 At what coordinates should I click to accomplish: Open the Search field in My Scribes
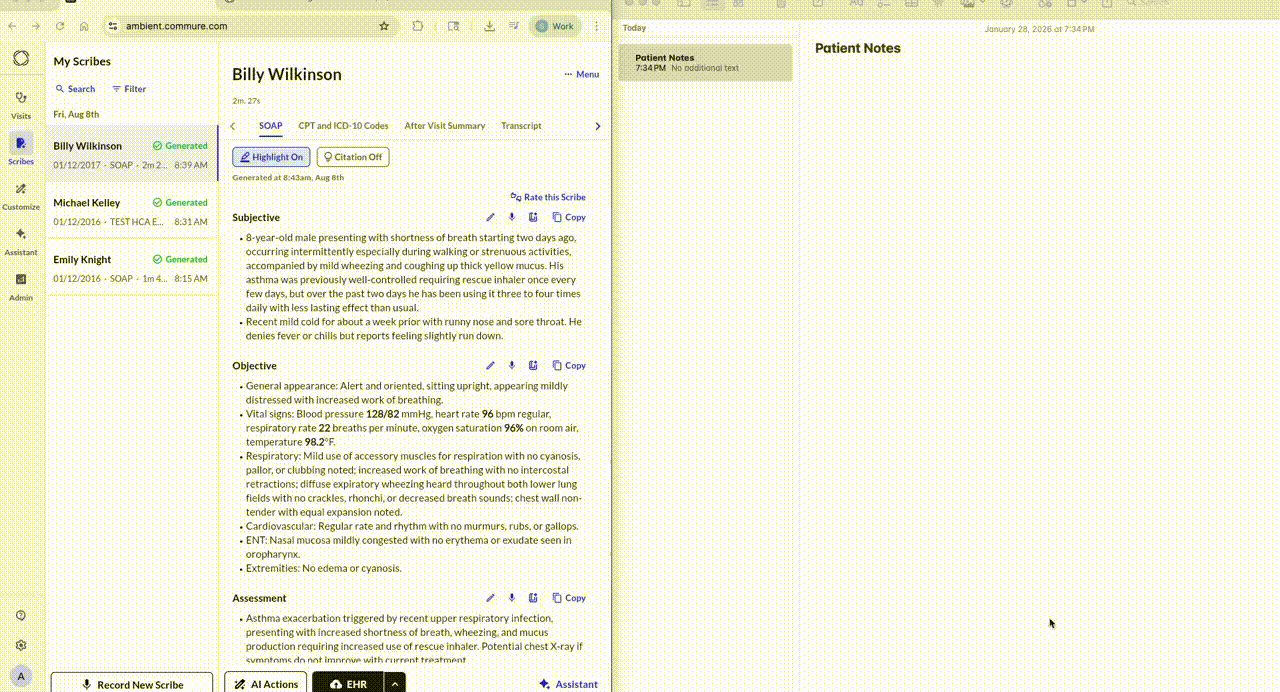[x=75, y=88]
